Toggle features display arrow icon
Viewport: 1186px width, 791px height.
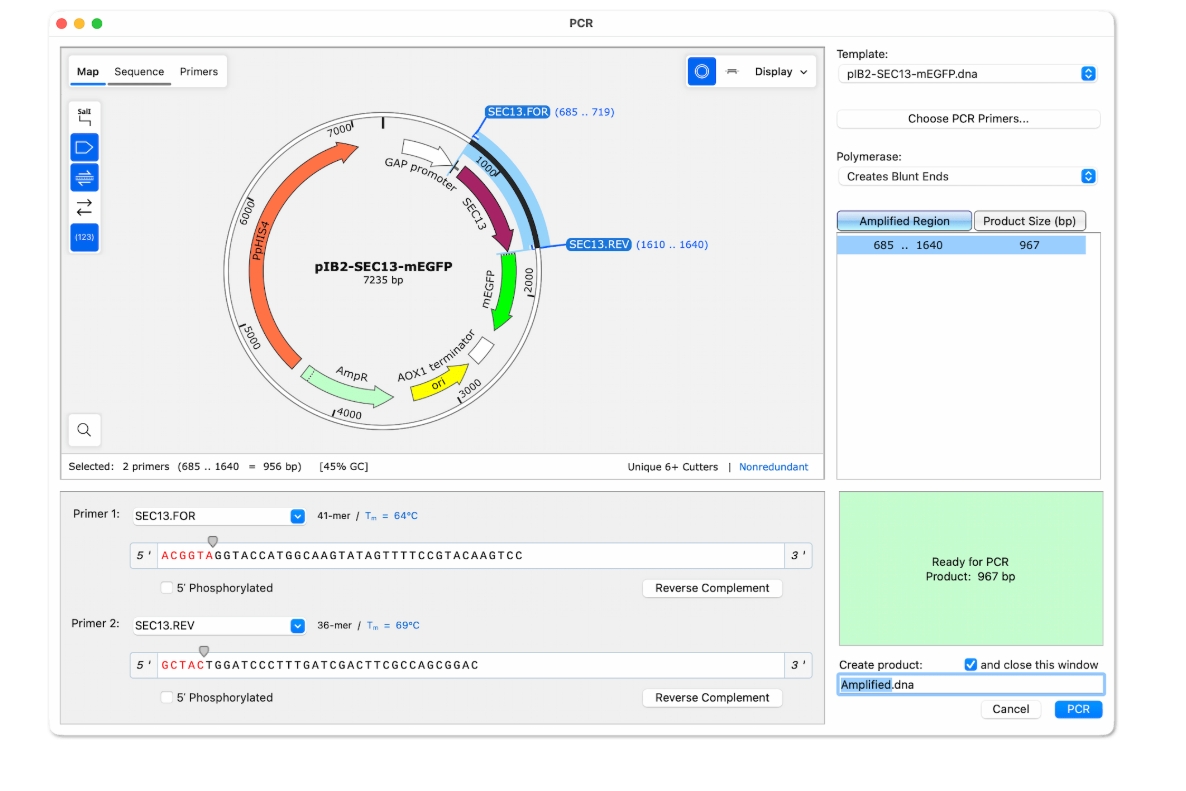click(84, 147)
